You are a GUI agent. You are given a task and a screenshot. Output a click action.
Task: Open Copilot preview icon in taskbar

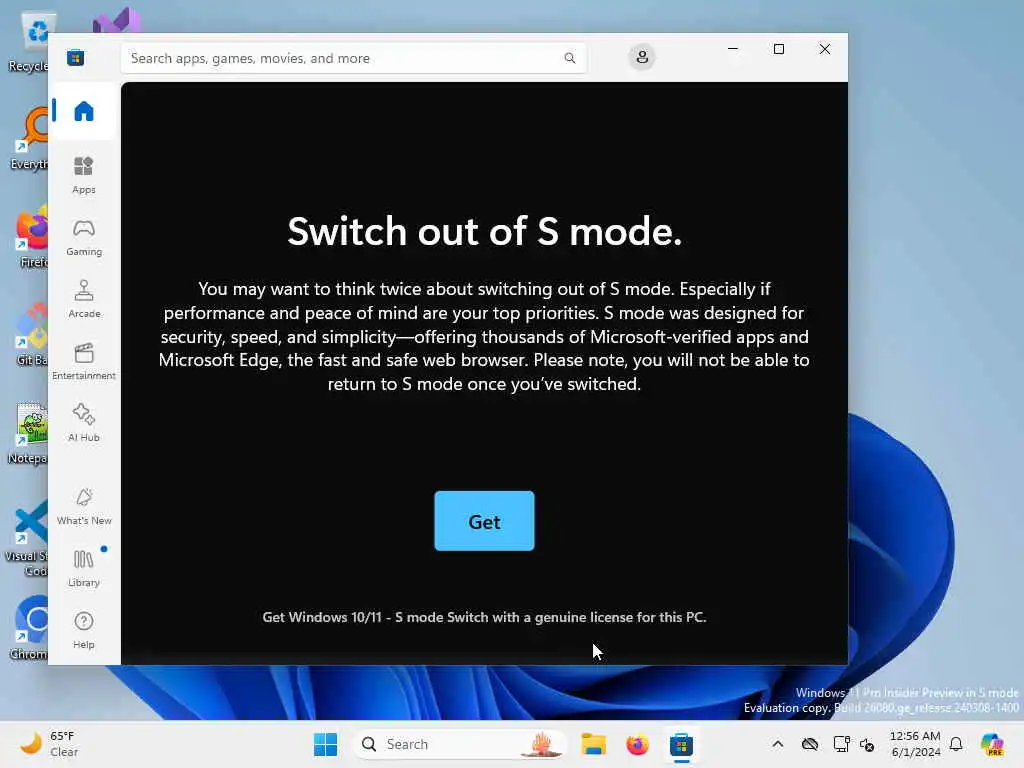point(992,744)
